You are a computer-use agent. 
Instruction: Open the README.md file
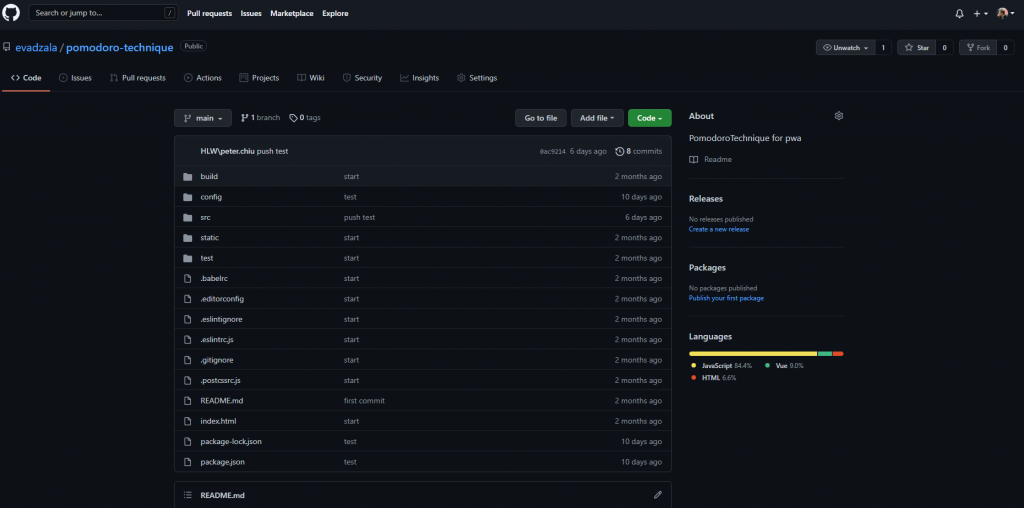[x=222, y=401]
